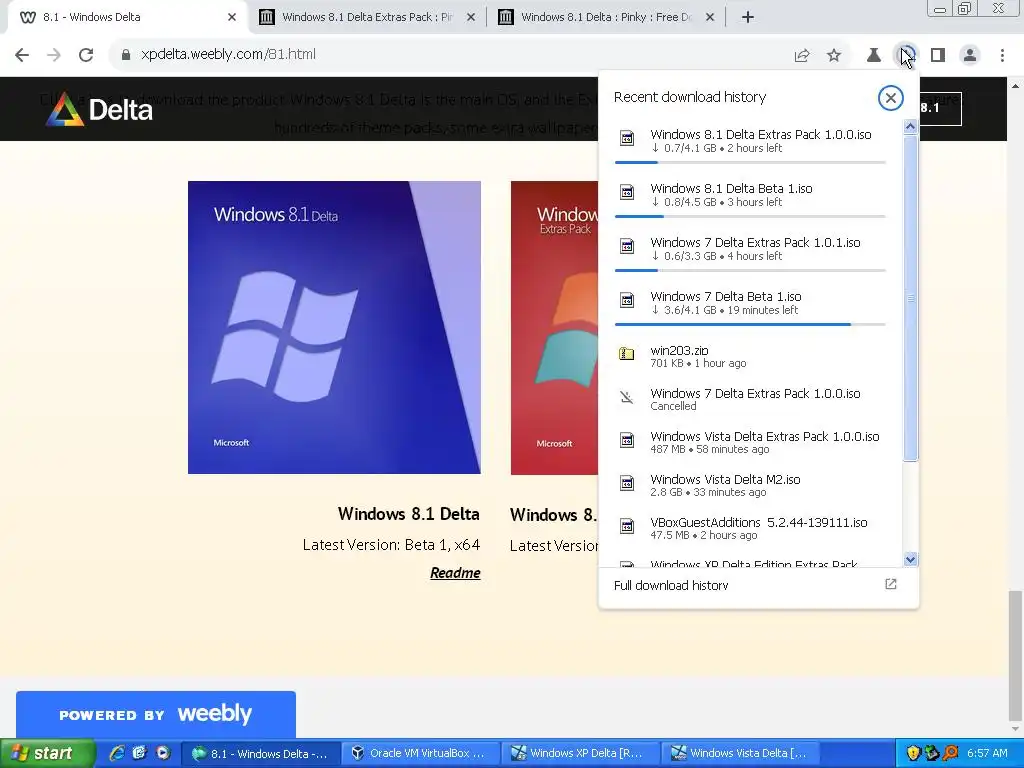Close the recent download history popup
Screen dimensions: 1024x768
[x=890, y=98]
